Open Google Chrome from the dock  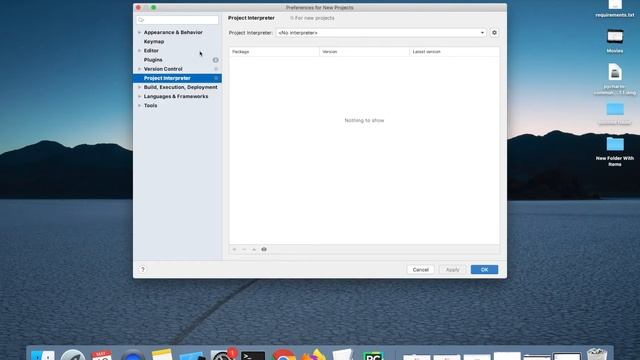point(284,355)
